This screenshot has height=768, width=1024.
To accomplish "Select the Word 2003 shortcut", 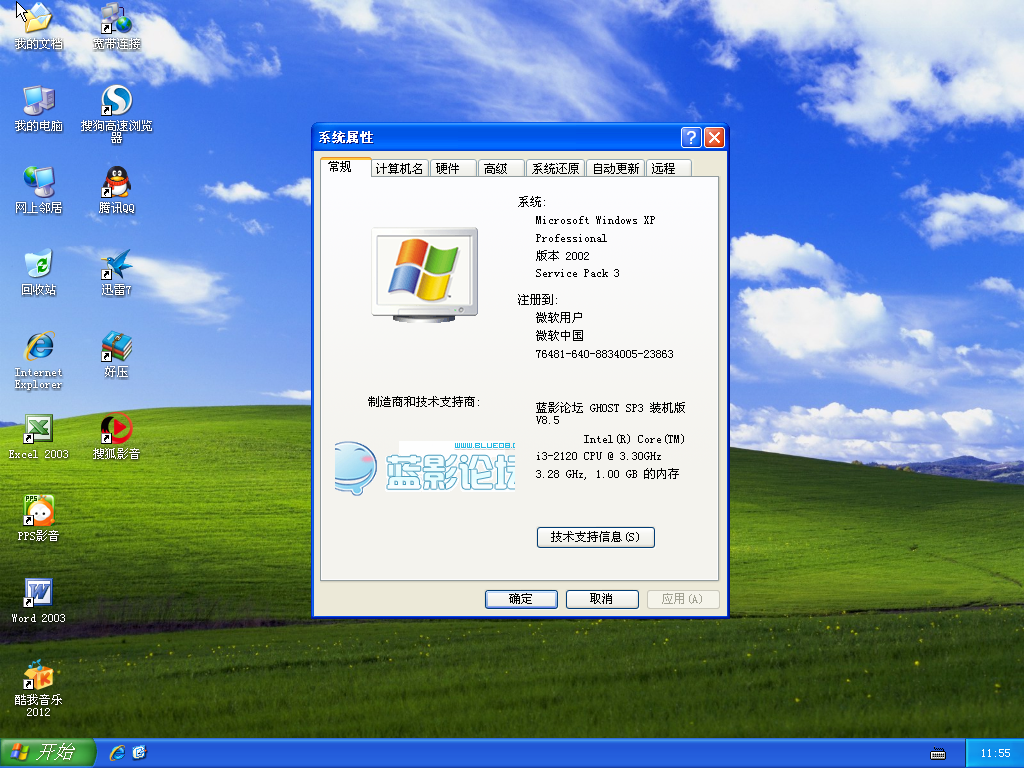I will click(39, 601).
